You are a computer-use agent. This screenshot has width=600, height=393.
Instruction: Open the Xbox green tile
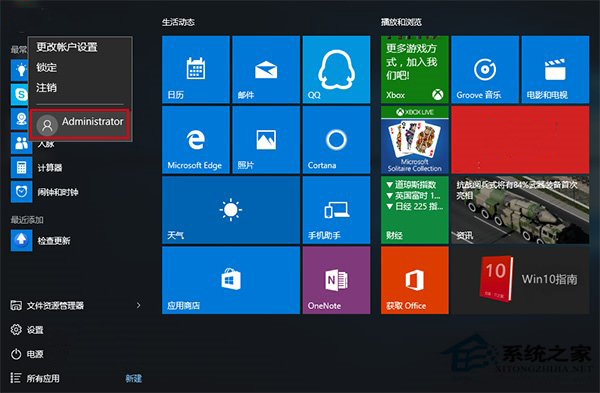tap(414, 70)
